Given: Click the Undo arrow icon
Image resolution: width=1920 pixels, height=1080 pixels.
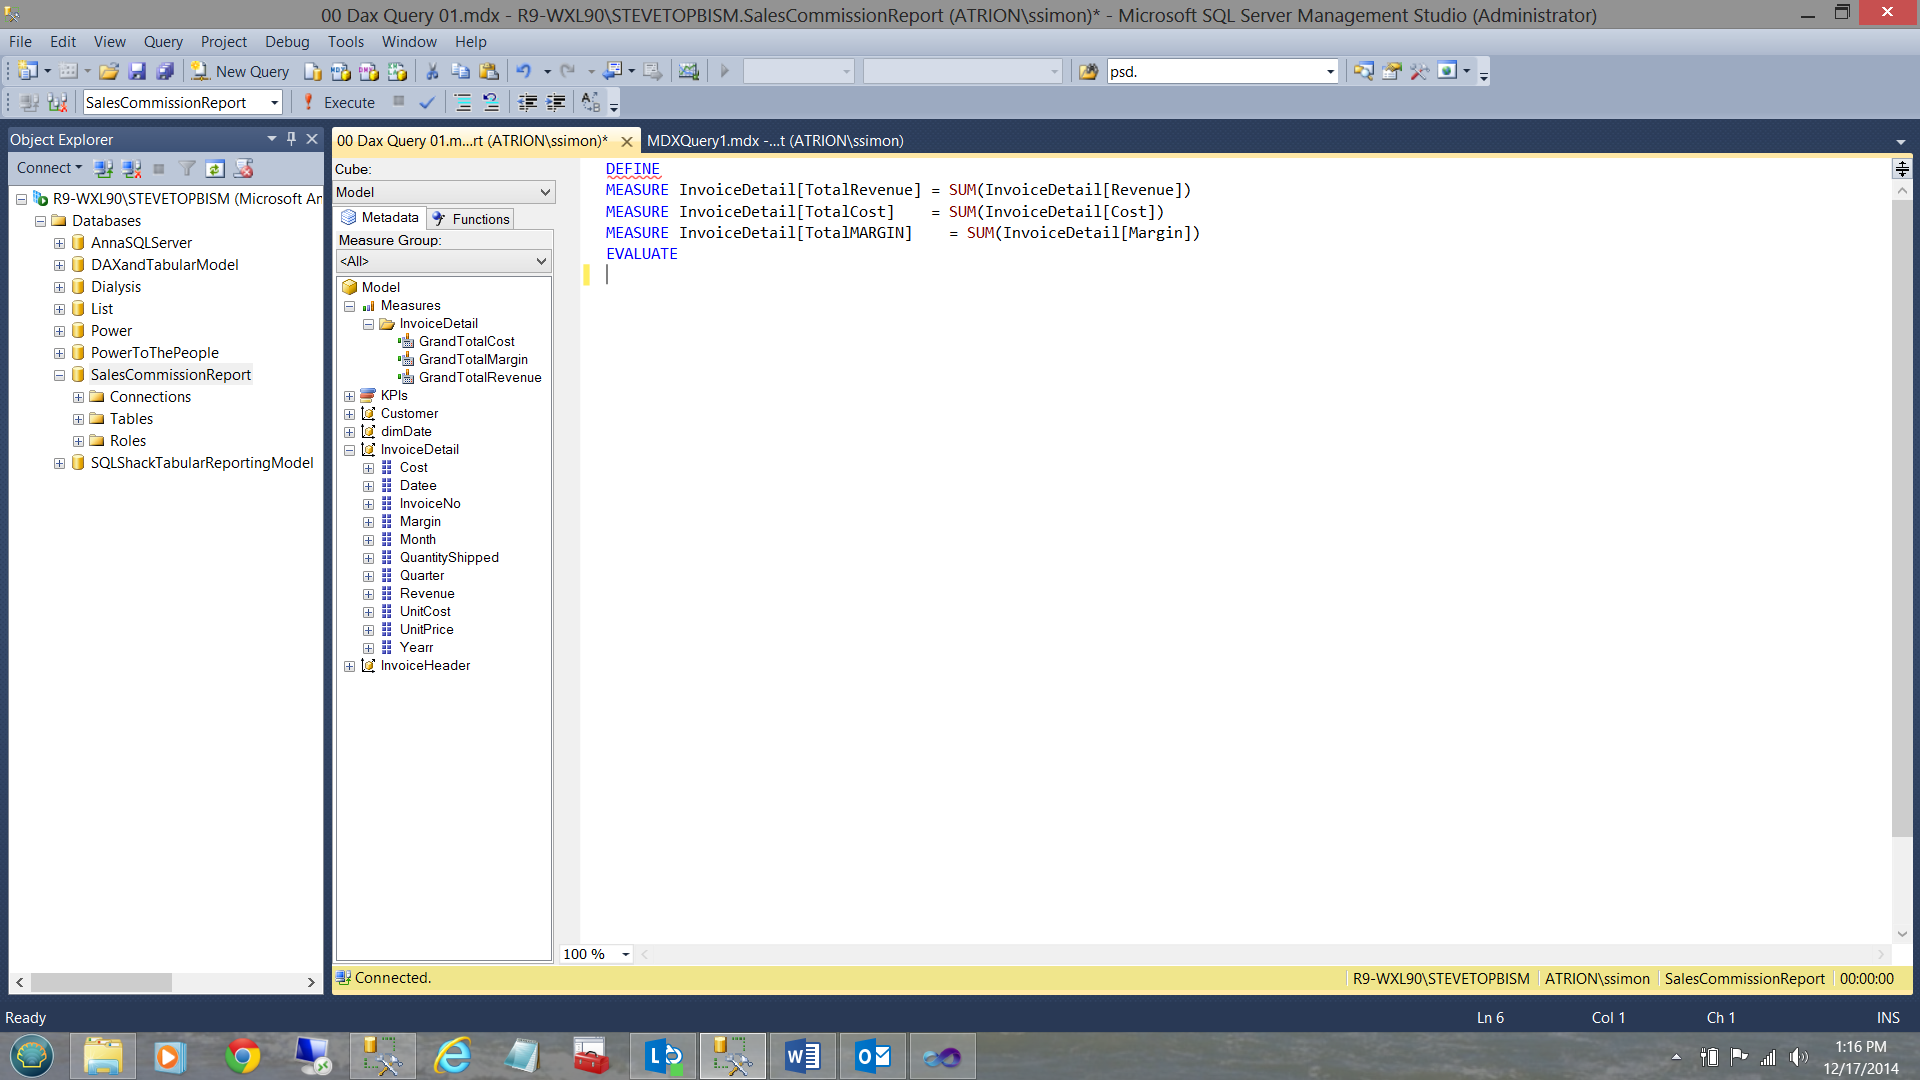Looking at the screenshot, I should (523, 71).
